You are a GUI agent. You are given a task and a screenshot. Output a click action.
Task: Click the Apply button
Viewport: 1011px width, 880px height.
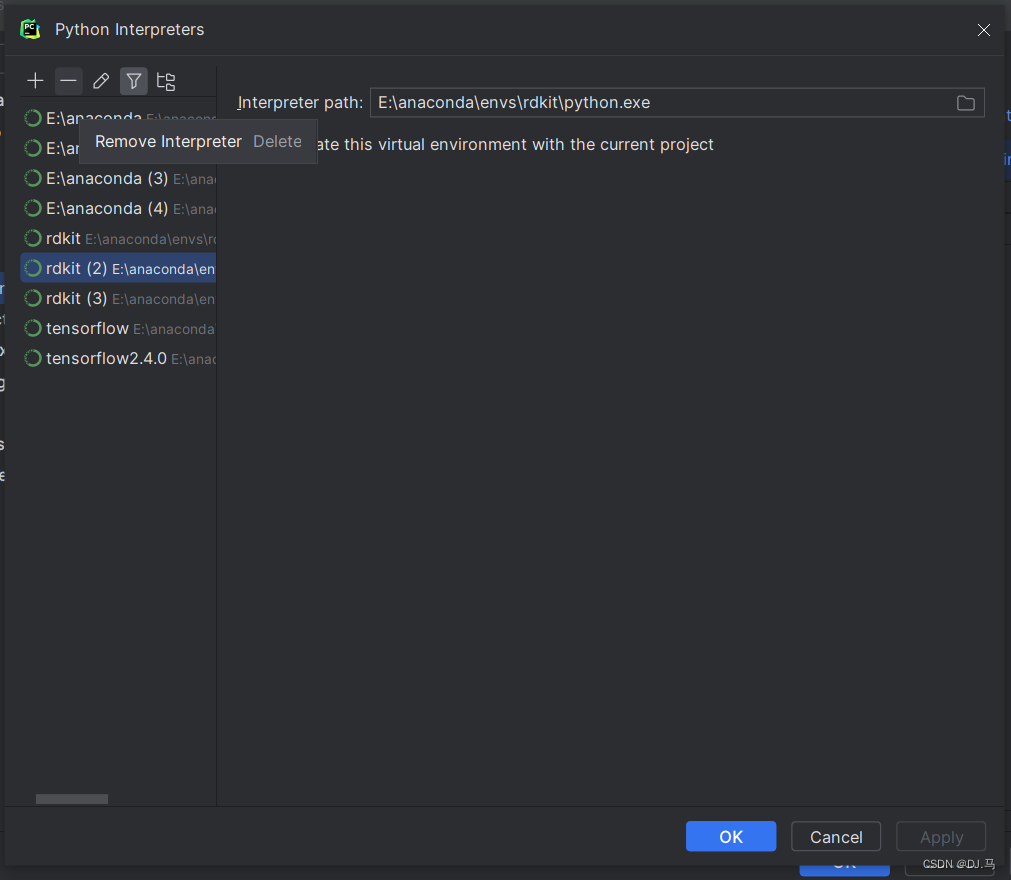pos(941,836)
